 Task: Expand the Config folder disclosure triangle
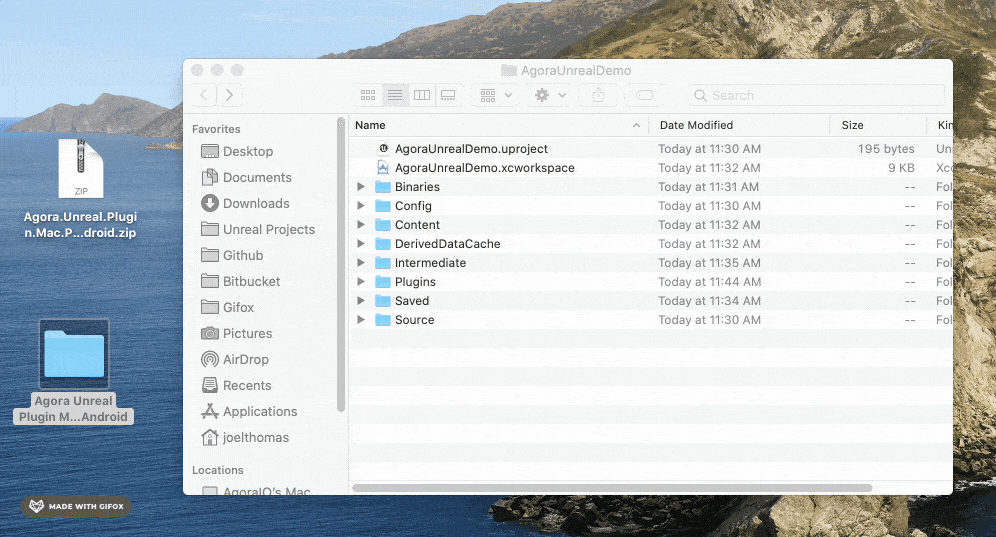tap(361, 206)
